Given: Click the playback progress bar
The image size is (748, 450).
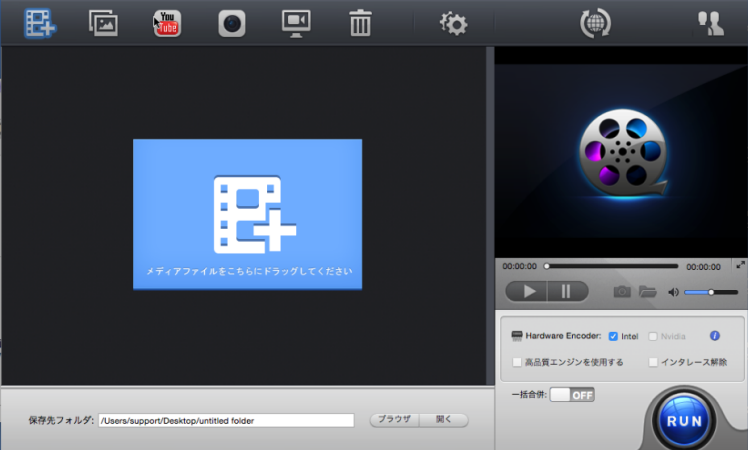Looking at the screenshot, I should coord(612,266).
